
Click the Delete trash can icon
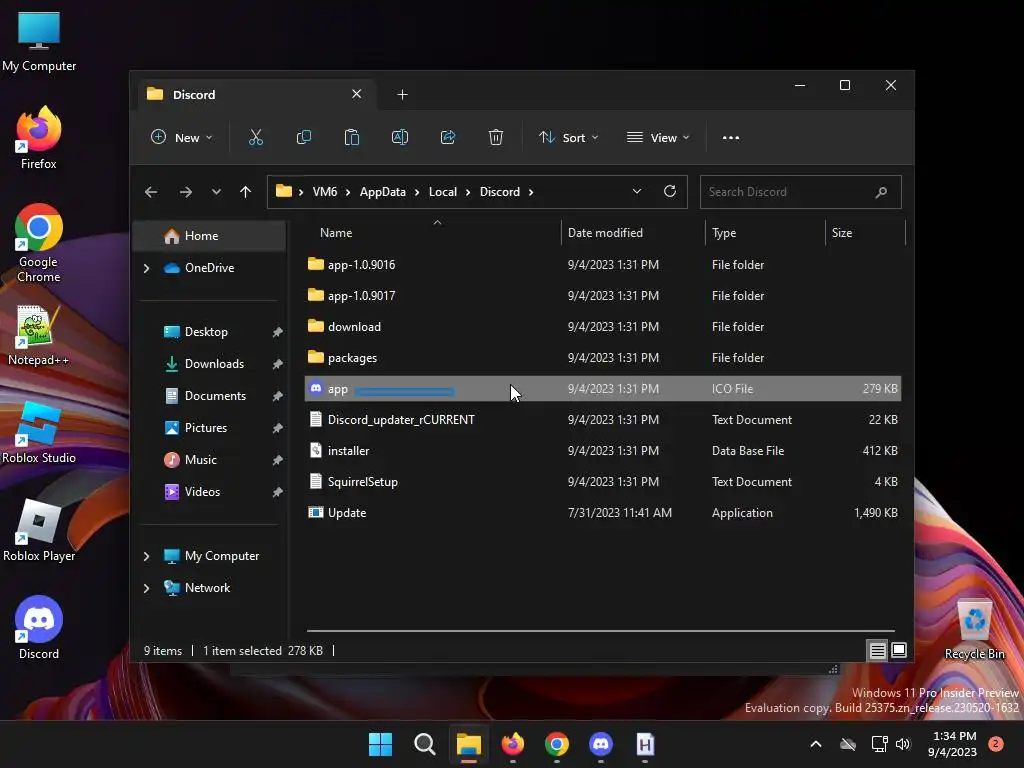pos(496,137)
